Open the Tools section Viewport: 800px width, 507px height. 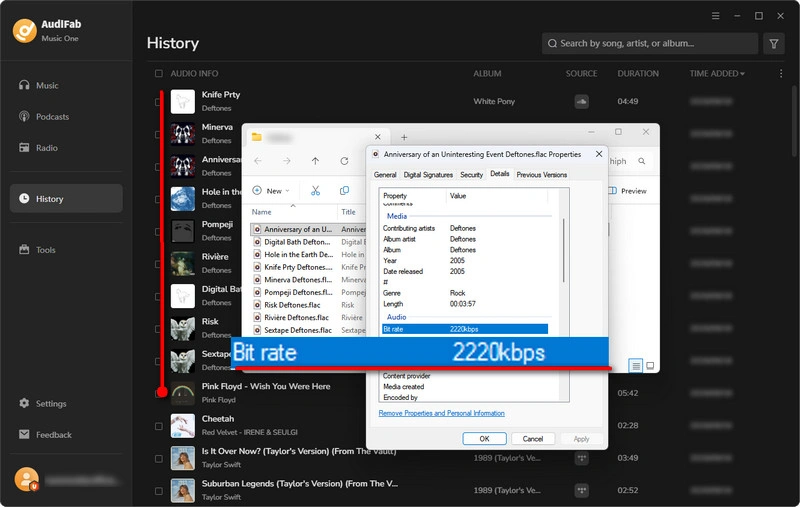pyautogui.click(x=38, y=249)
